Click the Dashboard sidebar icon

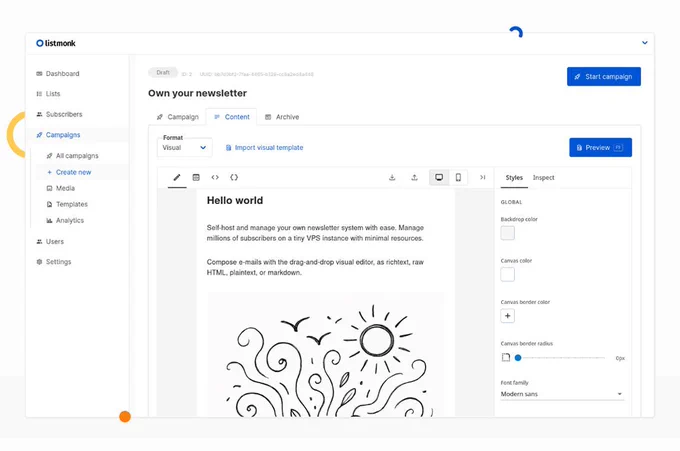[39, 74]
